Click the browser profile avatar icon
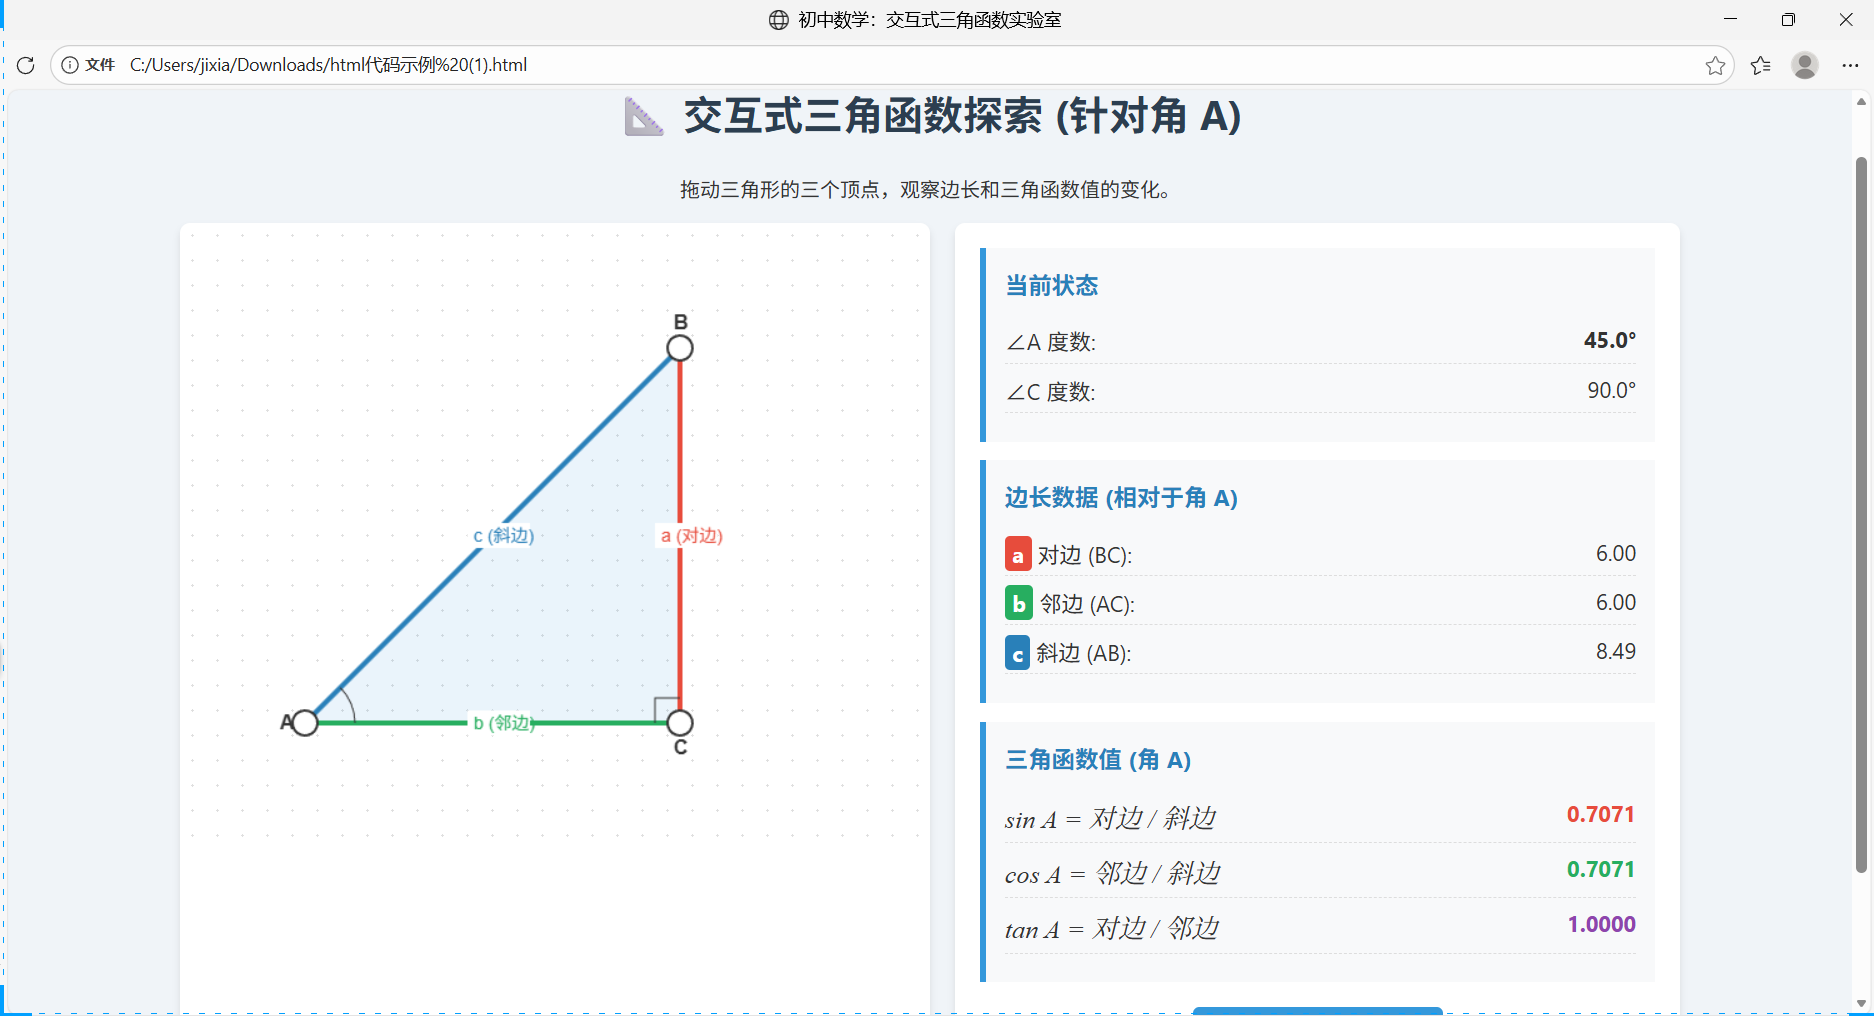Screen dimensions: 1874x1016 (1805, 65)
